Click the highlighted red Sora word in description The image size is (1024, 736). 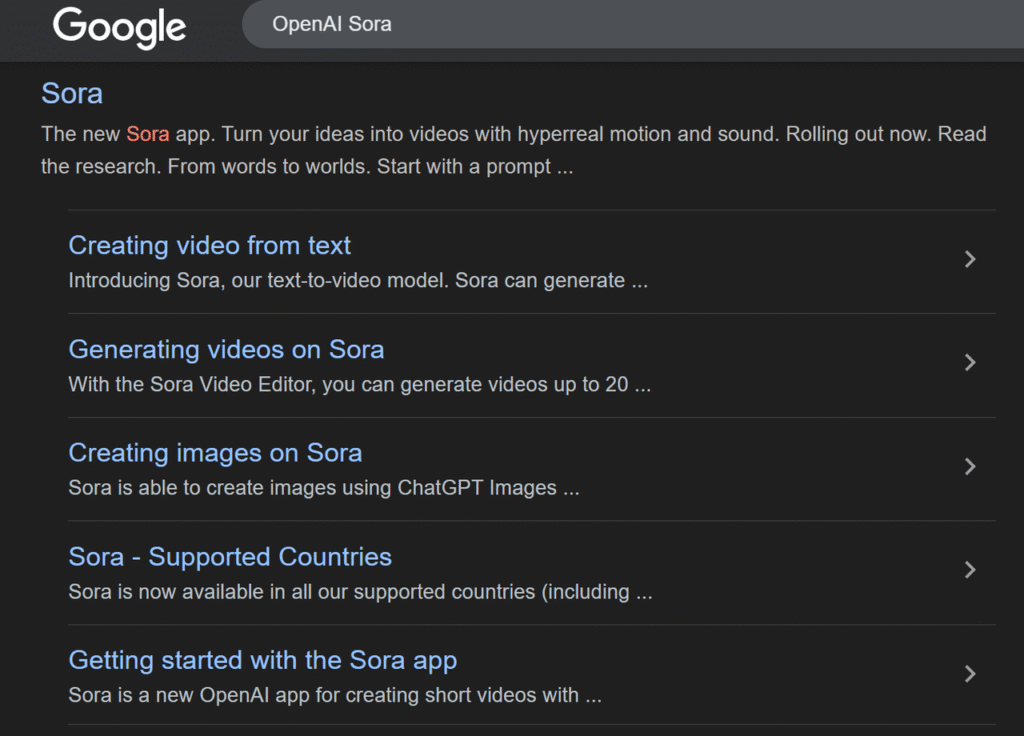coord(147,134)
